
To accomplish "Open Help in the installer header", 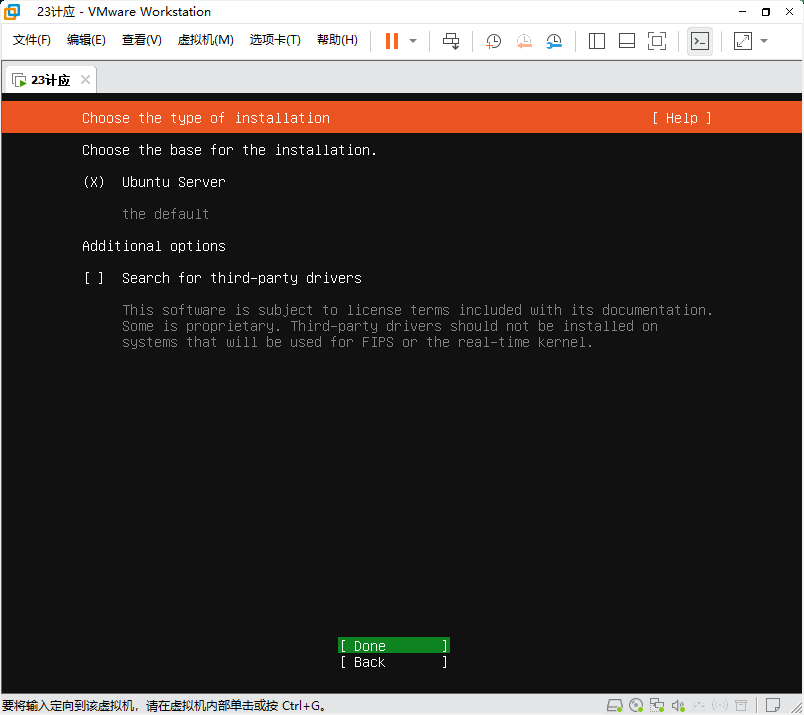I will (682, 118).
